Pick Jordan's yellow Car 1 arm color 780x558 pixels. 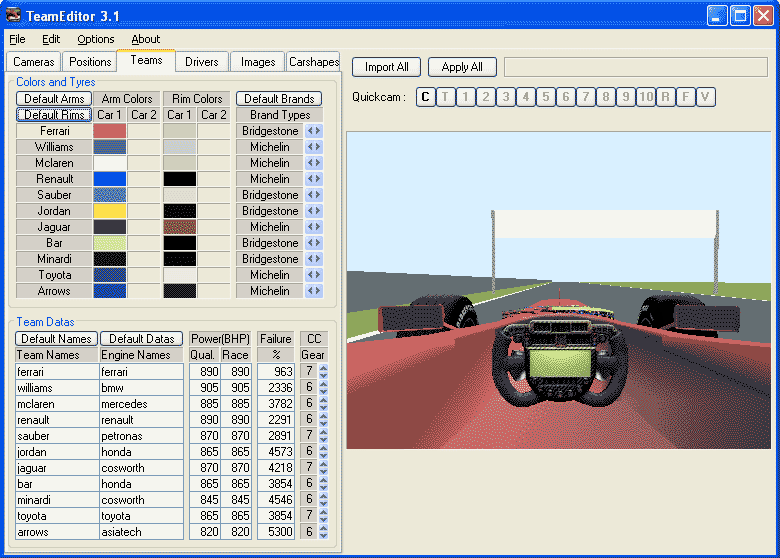pos(110,211)
